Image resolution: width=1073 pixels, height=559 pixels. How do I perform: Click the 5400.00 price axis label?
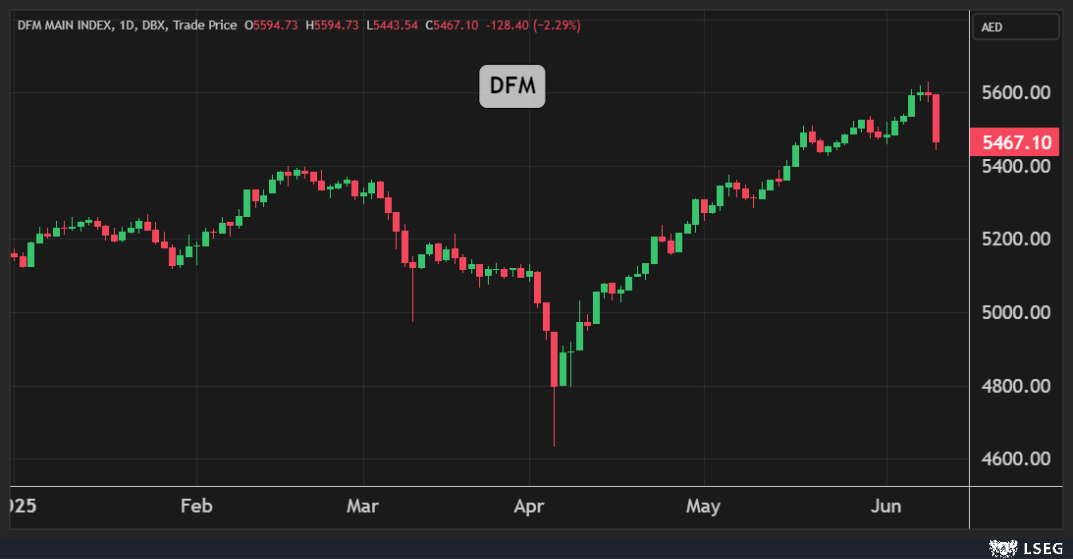coord(1016,166)
